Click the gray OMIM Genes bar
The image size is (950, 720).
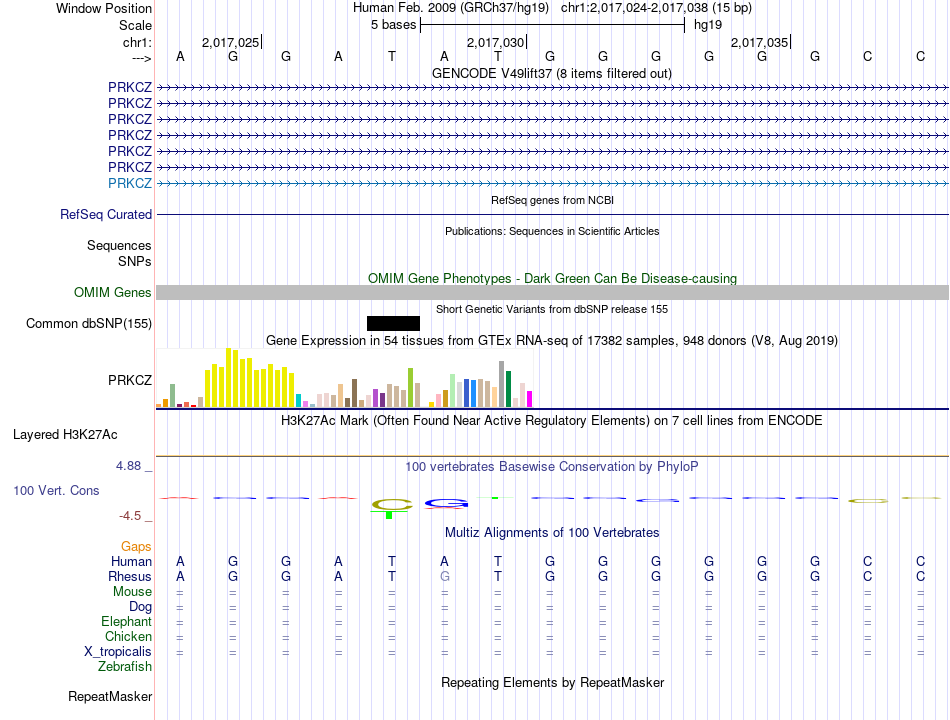click(x=552, y=293)
